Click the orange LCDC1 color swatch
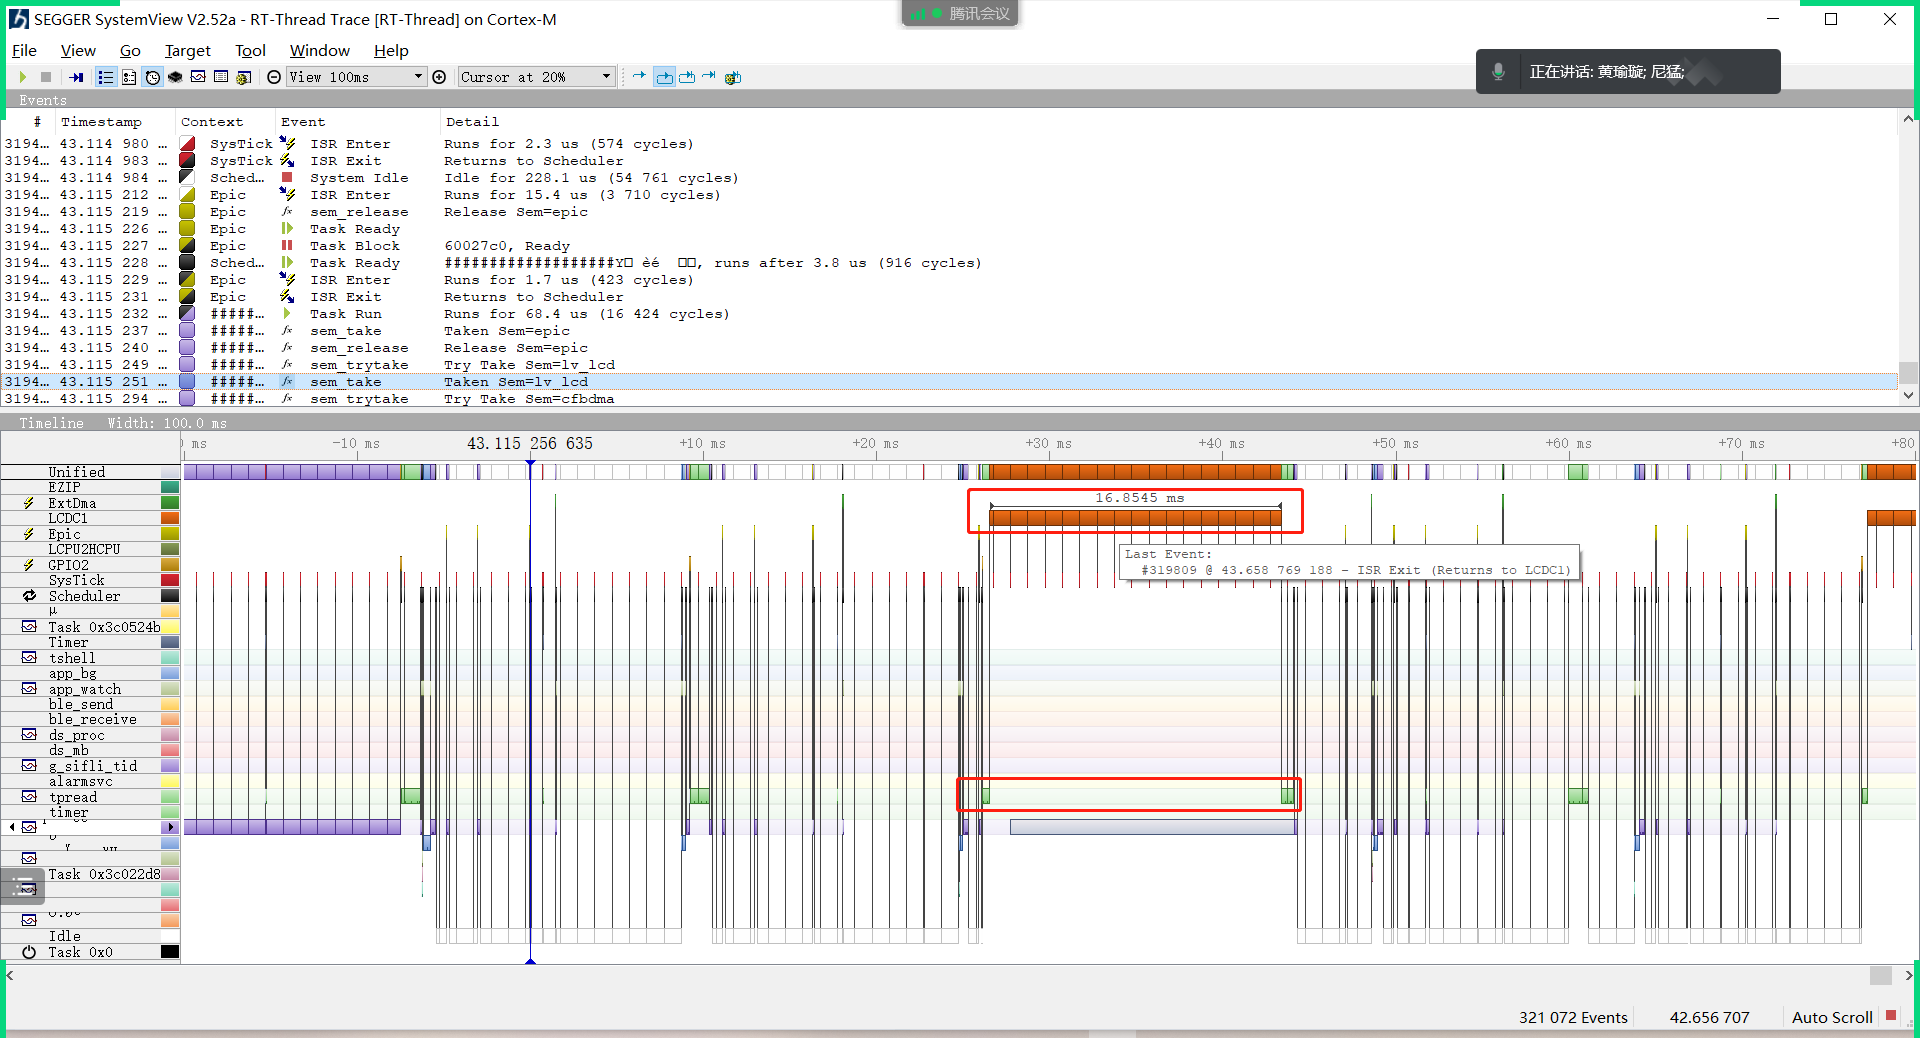 point(170,518)
